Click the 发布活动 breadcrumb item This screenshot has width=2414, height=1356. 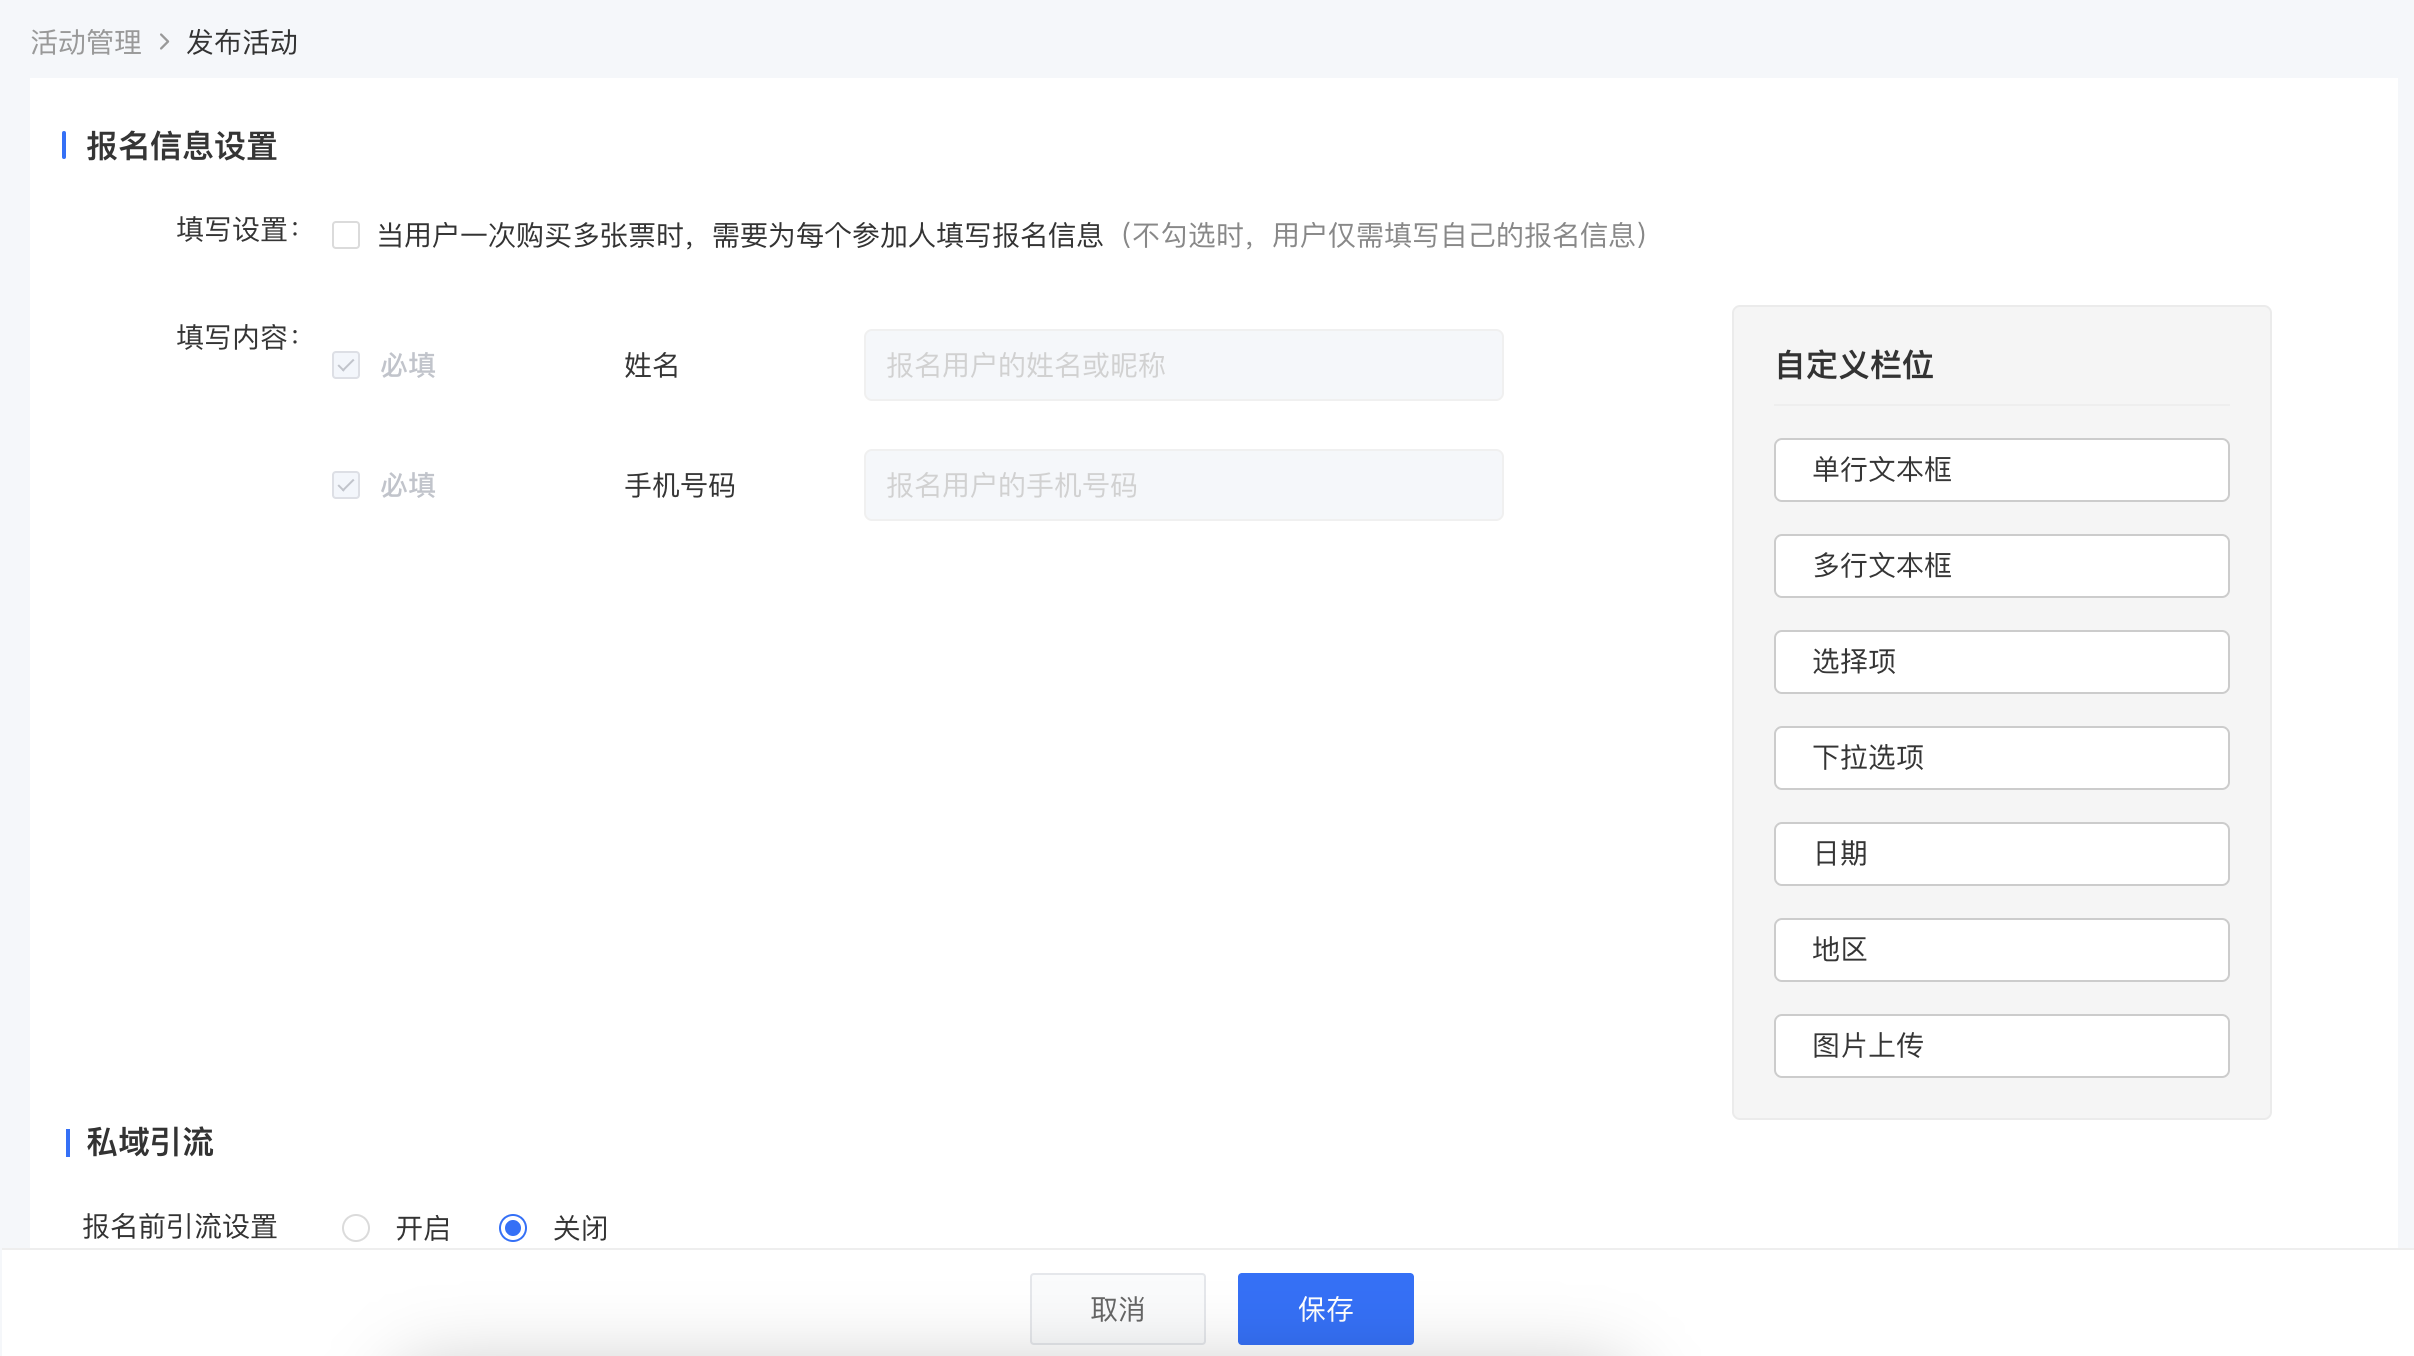(242, 43)
